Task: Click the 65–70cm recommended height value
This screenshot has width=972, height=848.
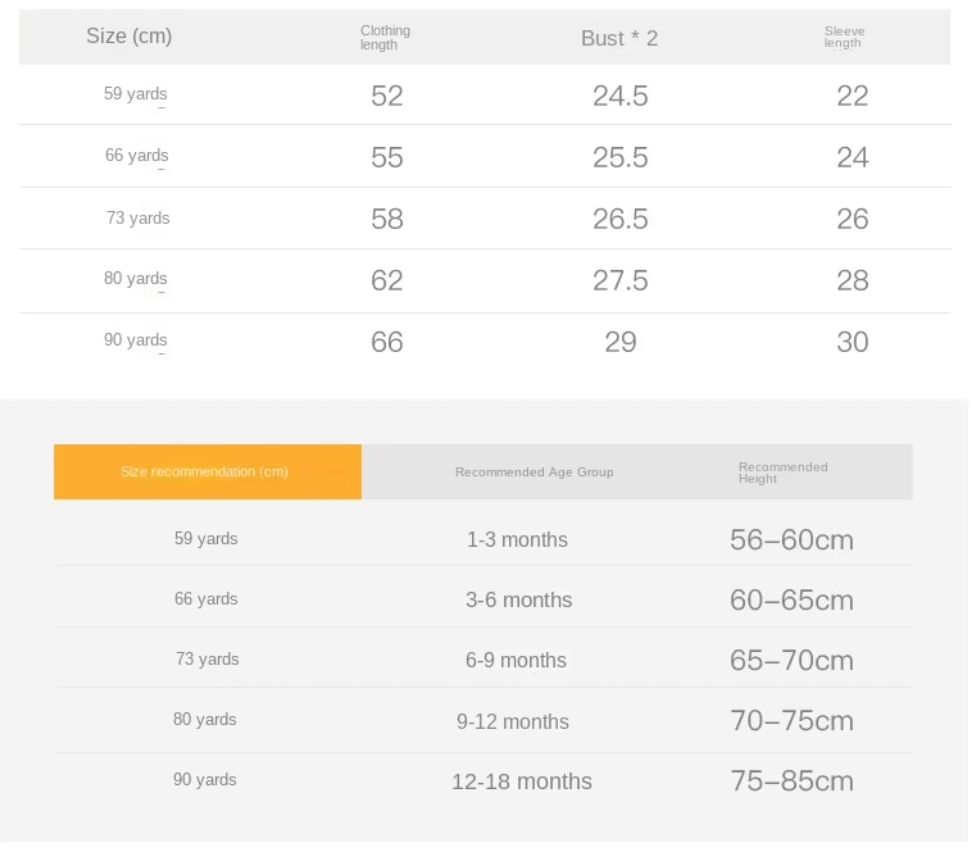Action: pyautogui.click(x=792, y=660)
